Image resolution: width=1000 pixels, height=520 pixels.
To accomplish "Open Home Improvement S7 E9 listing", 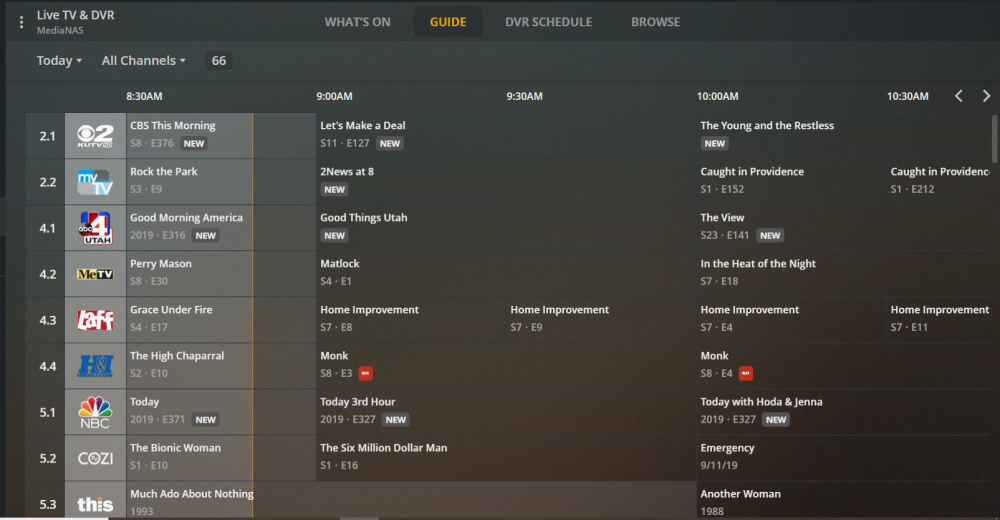I will (x=601, y=320).
